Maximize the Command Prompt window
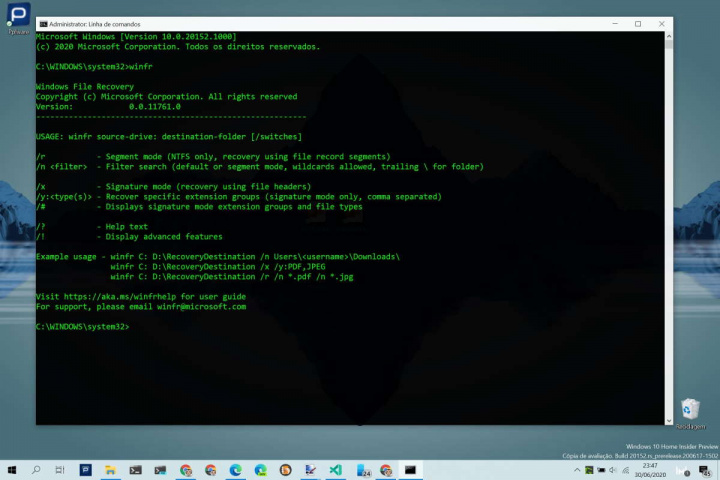720x480 pixels. (x=638, y=24)
